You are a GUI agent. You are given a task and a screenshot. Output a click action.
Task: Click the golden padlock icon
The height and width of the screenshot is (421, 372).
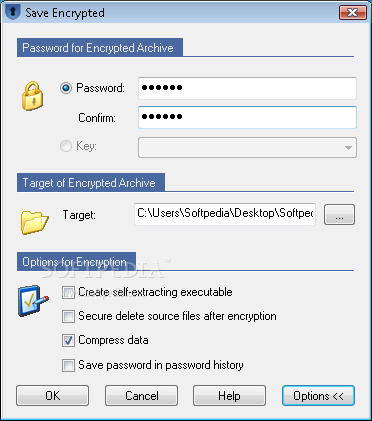coord(32,97)
